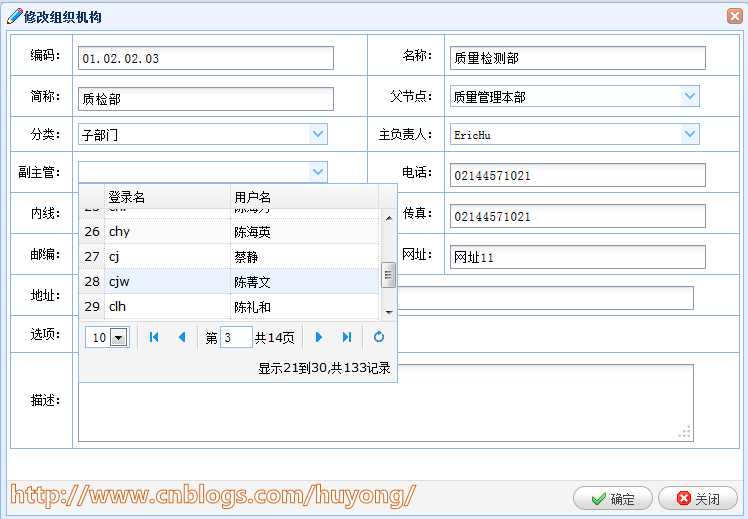This screenshot has height=519, width=748.
Task: Click the 网址 input field
Action: pos(577,257)
